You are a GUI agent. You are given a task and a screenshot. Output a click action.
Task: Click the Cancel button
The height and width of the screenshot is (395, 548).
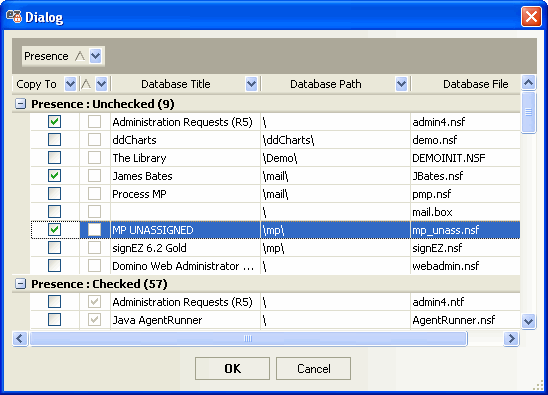coord(313,368)
